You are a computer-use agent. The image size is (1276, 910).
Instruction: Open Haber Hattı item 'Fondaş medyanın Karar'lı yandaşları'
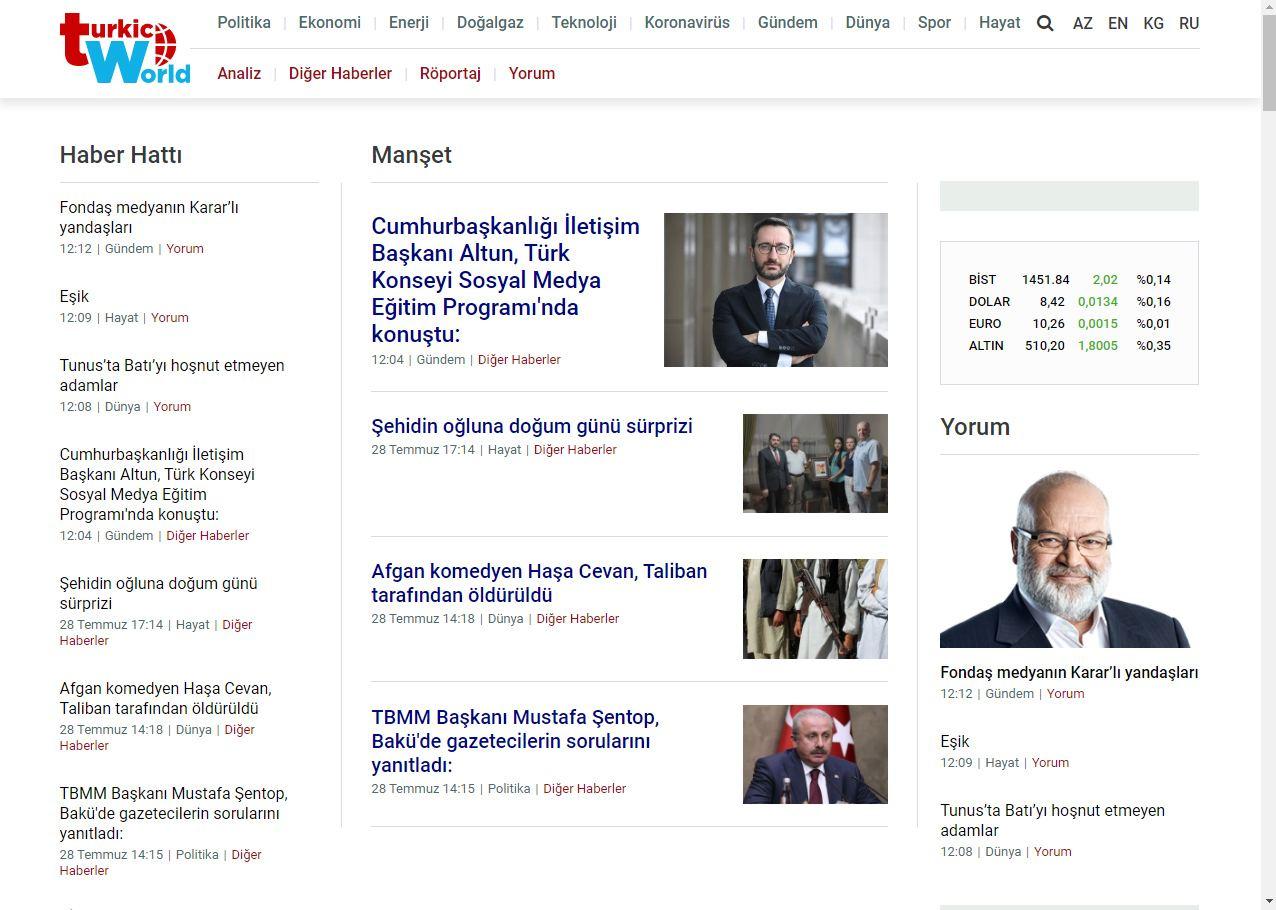click(x=149, y=217)
